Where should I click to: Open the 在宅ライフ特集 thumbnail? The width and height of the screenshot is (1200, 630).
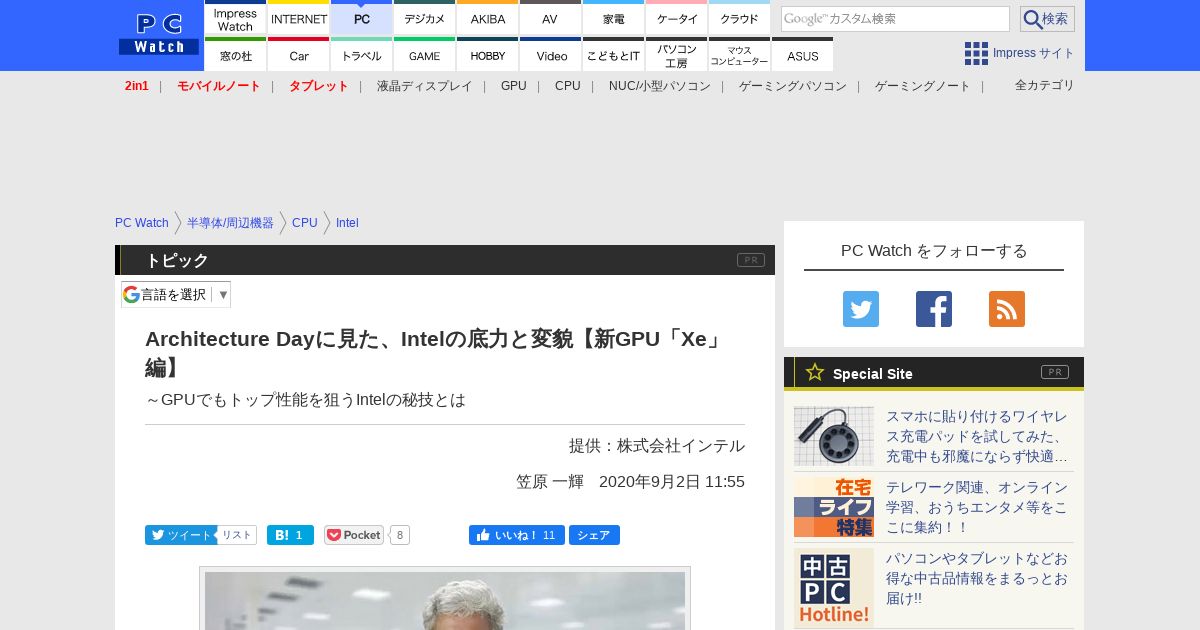tap(834, 507)
